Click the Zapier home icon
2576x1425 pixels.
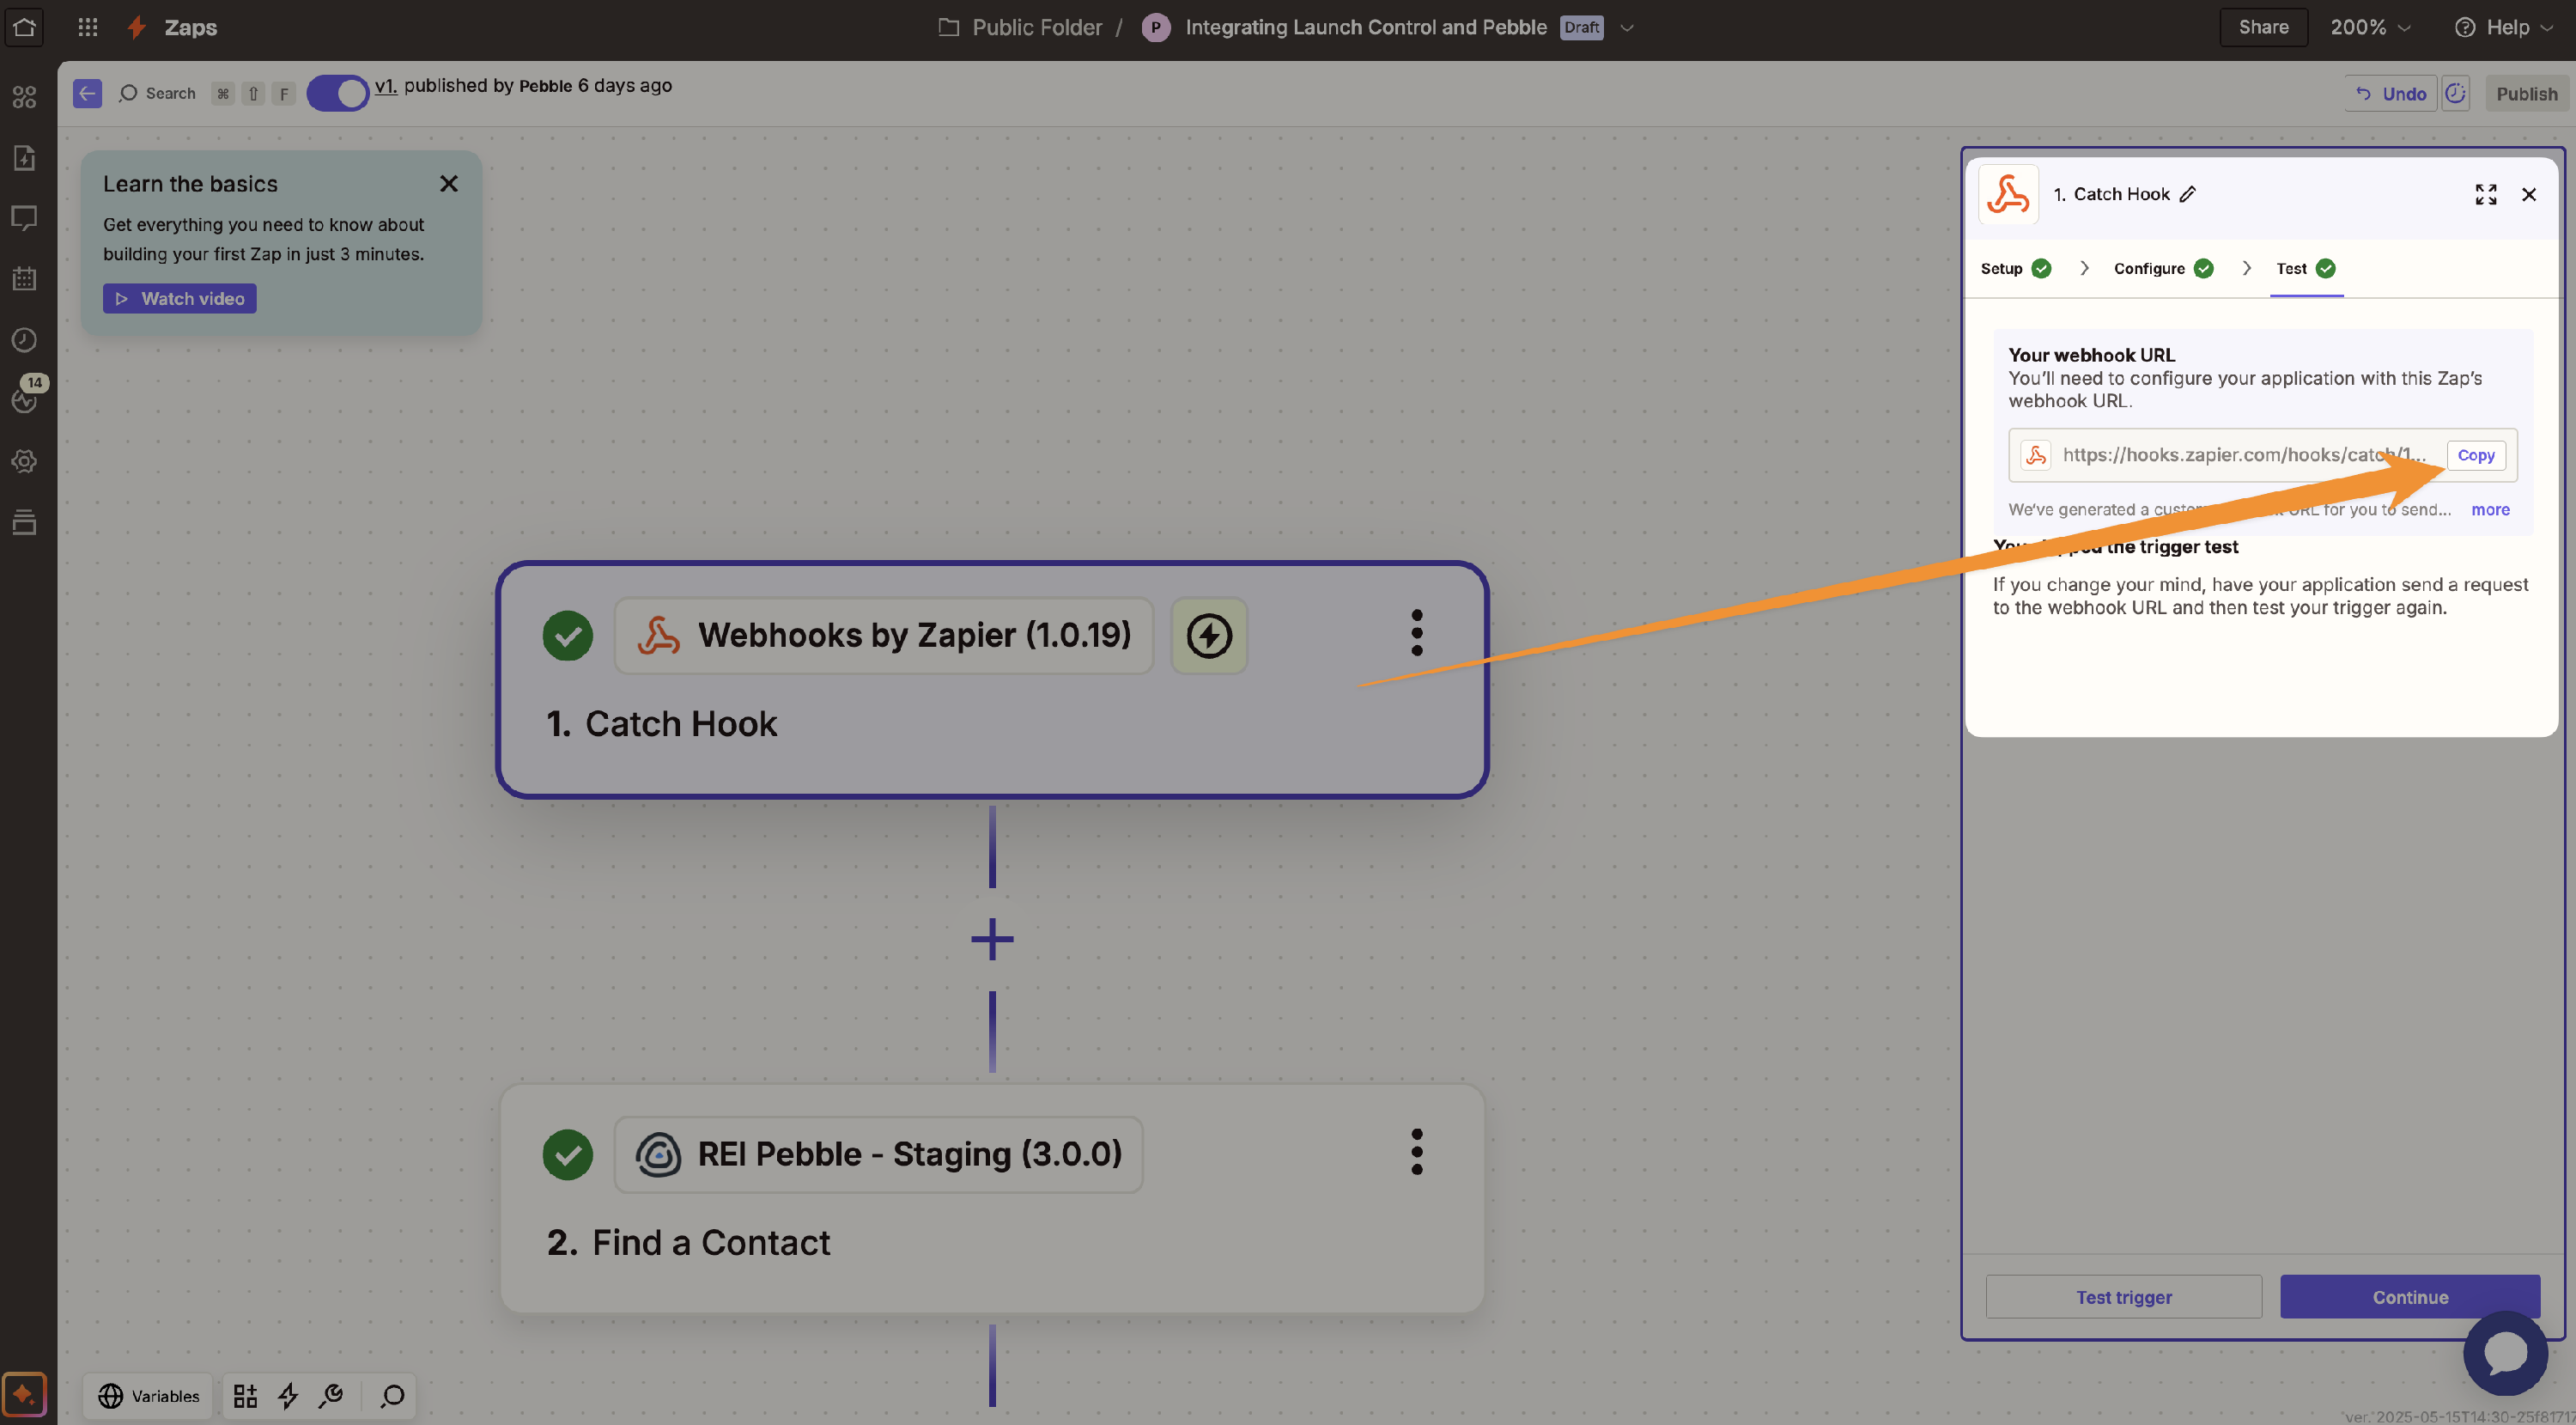pyautogui.click(x=24, y=27)
